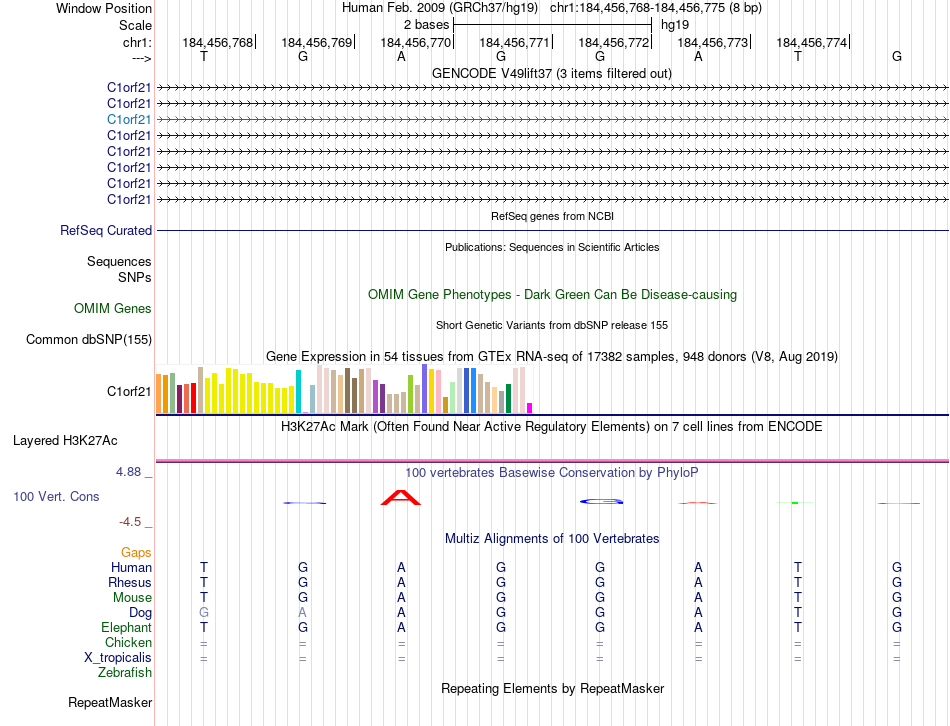This screenshot has width=950, height=726.
Task: Click the Multiz Alignments of 100 Vertebrates title
Action: pyautogui.click(x=552, y=538)
